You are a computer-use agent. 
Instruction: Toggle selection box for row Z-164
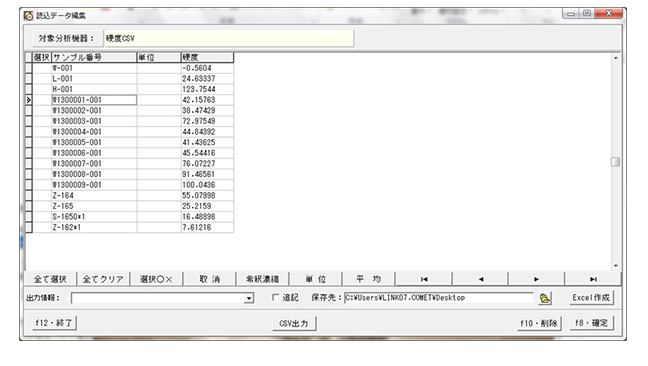29,195
